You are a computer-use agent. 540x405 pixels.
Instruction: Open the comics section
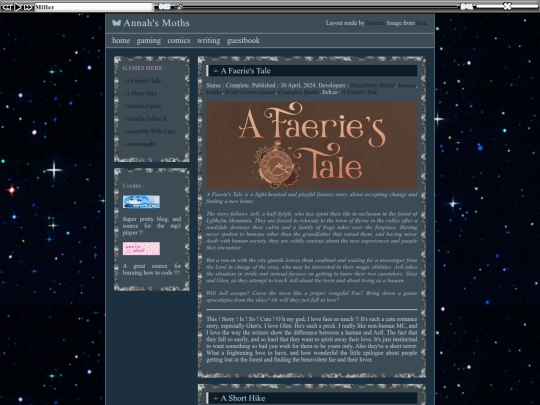click(179, 40)
